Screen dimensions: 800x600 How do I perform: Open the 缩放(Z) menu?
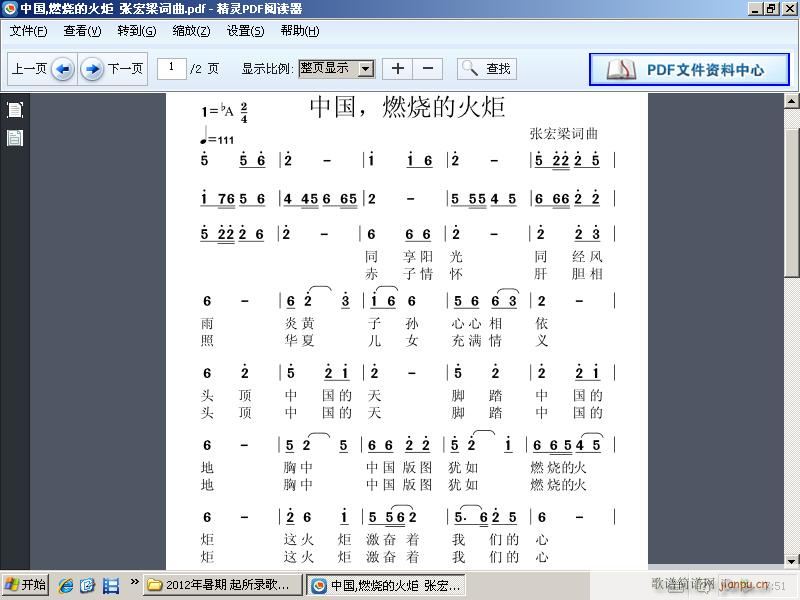190,31
